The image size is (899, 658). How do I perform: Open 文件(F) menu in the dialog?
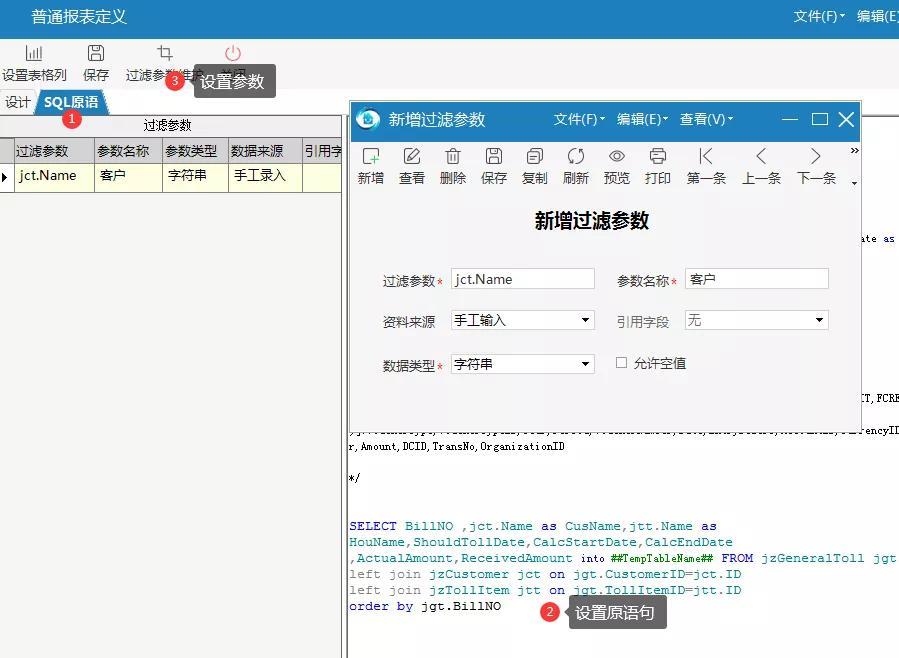click(x=579, y=119)
